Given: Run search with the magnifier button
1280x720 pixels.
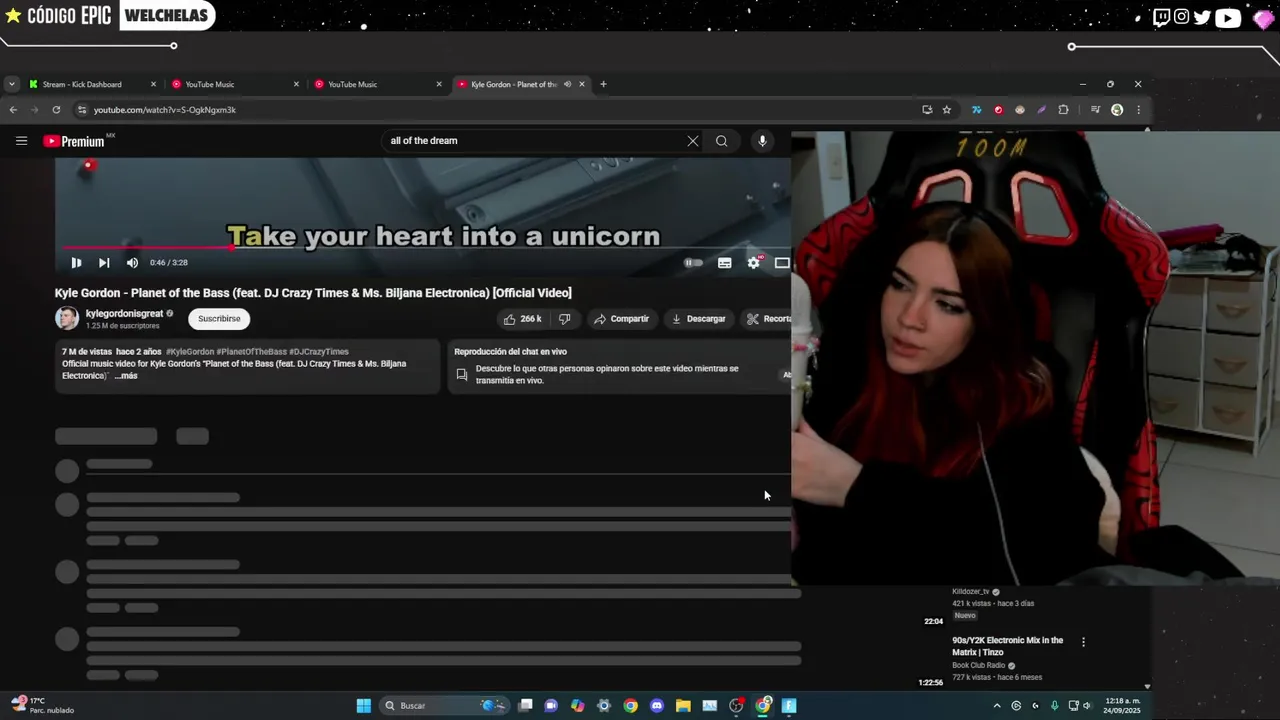Looking at the screenshot, I should coord(721,141).
